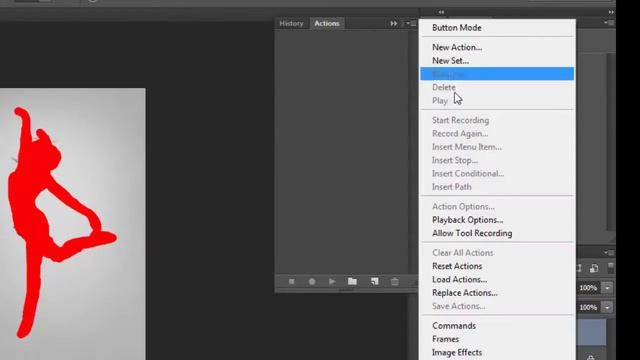640x360 pixels.
Task: Click upper 100% value field
Action: coord(588,288)
